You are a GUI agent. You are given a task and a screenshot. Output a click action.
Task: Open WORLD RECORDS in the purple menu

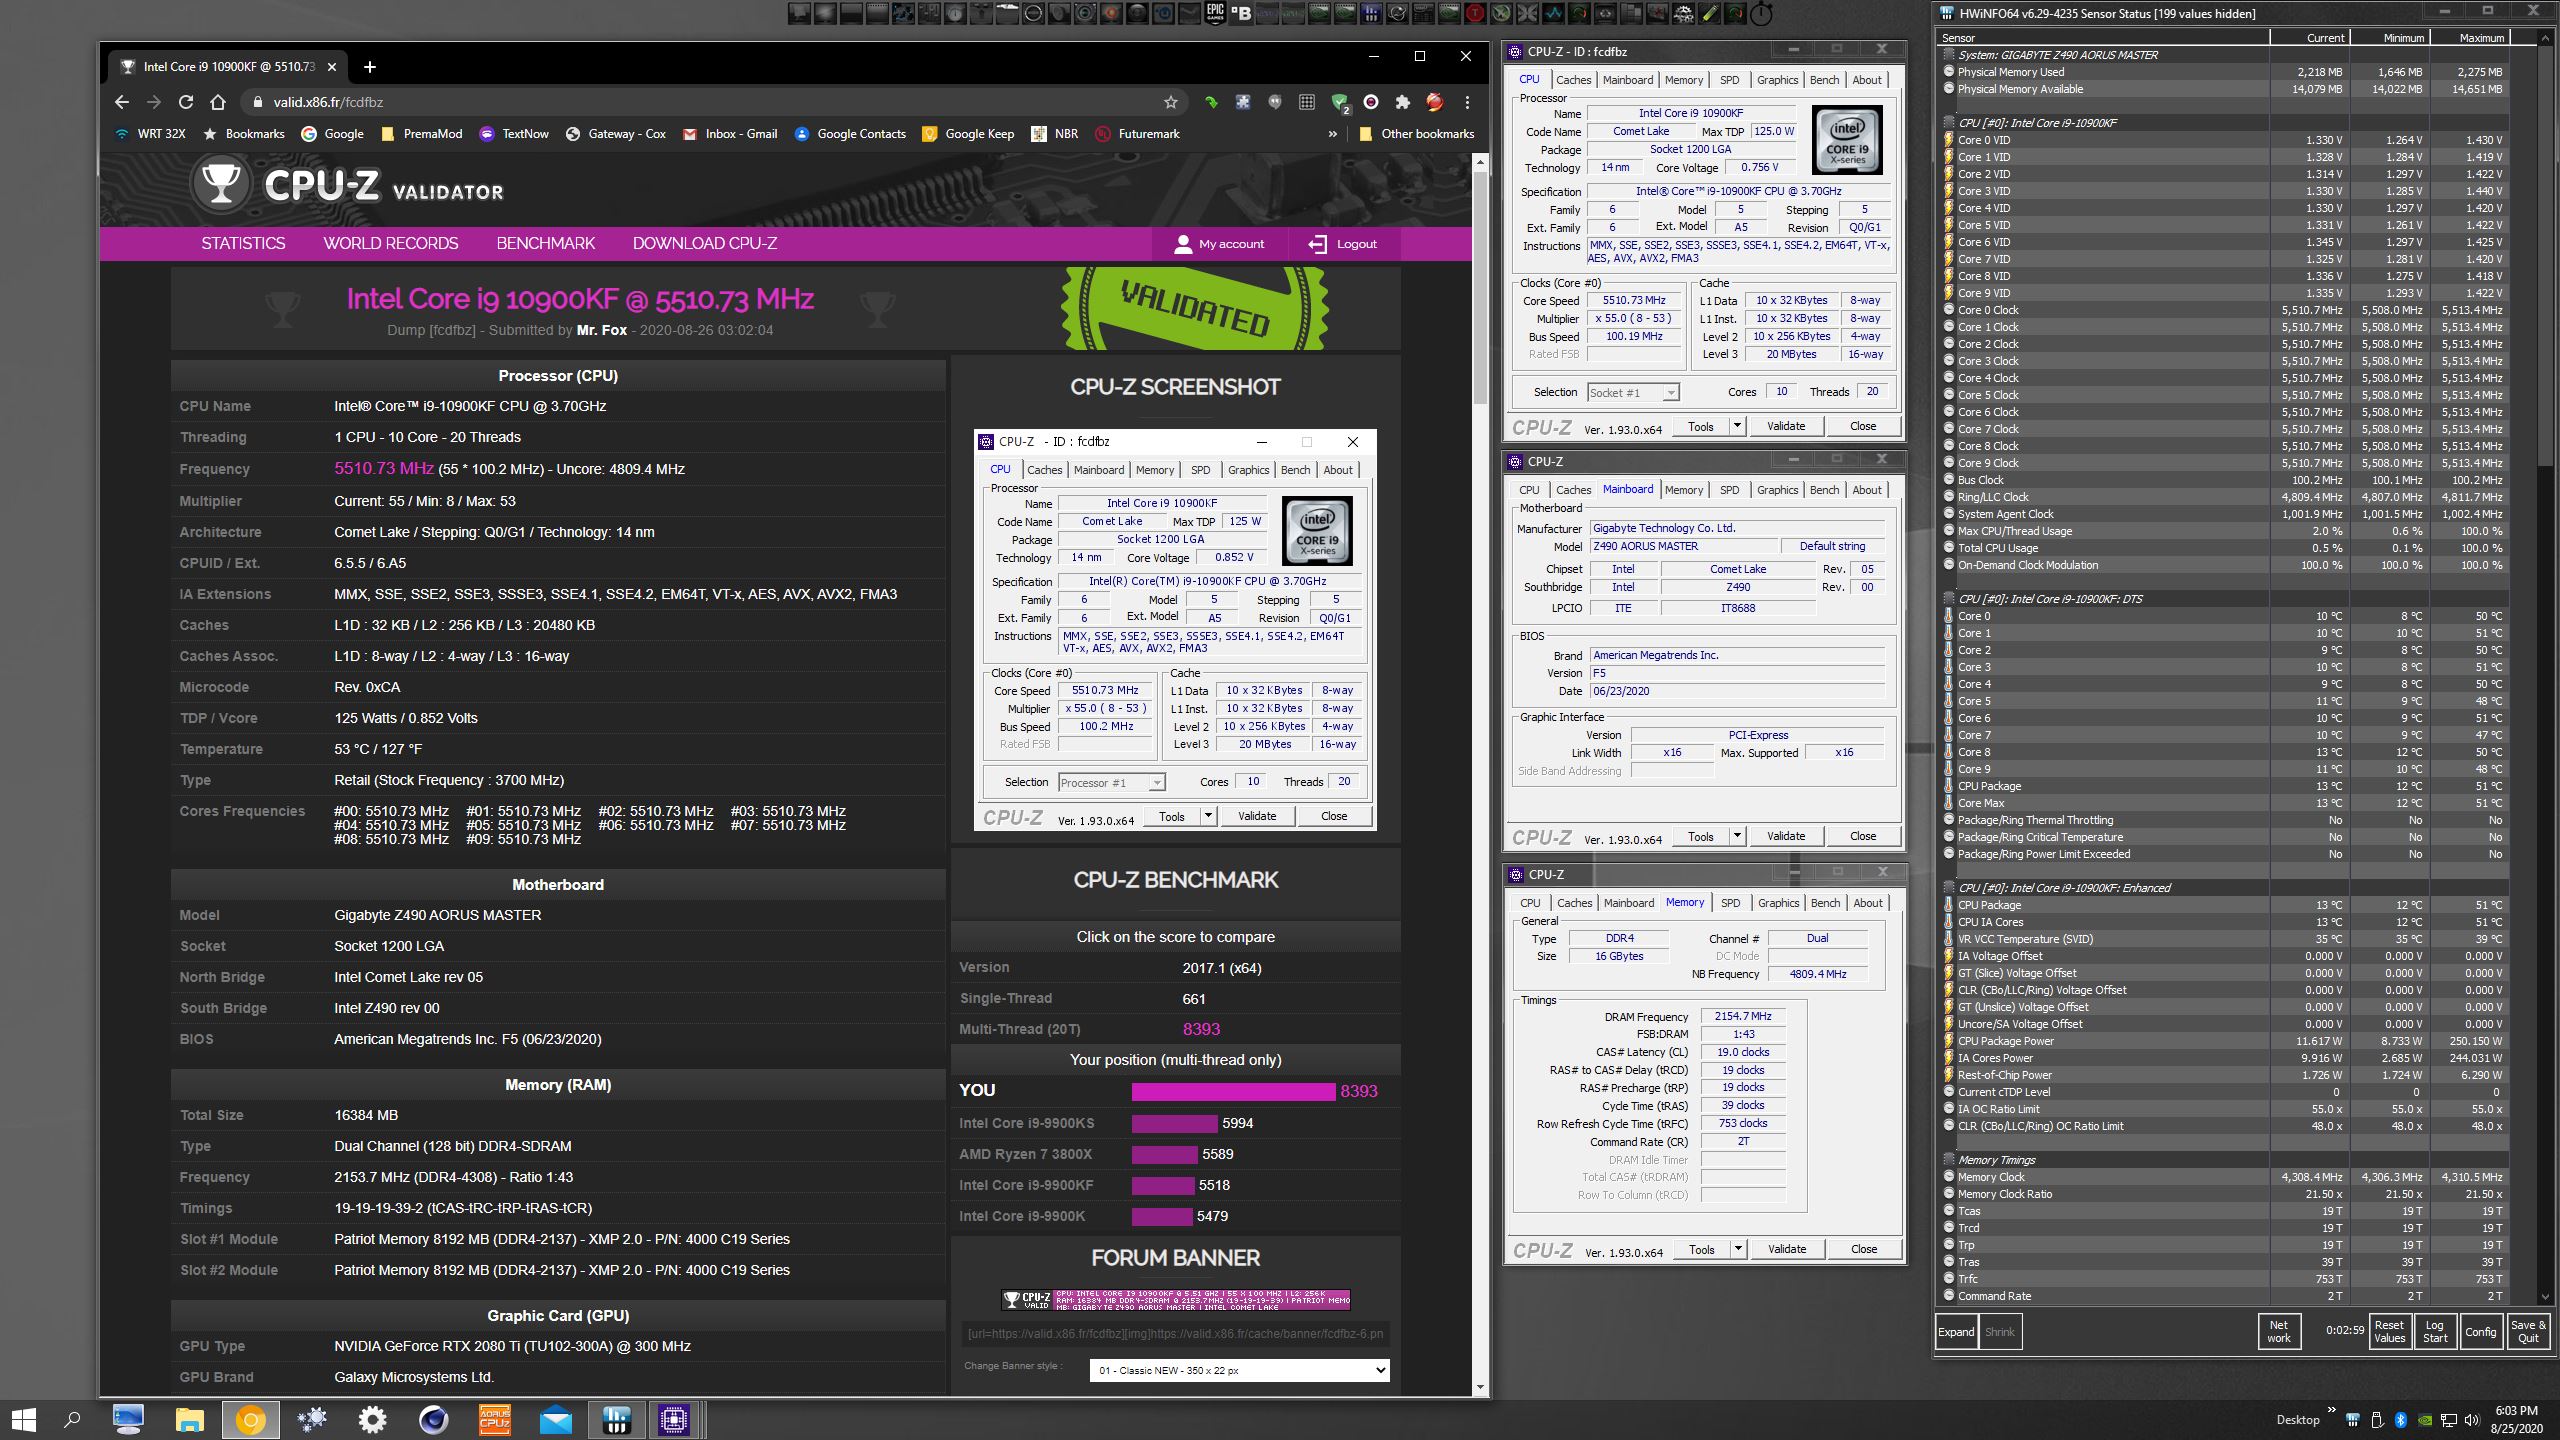pos(390,244)
